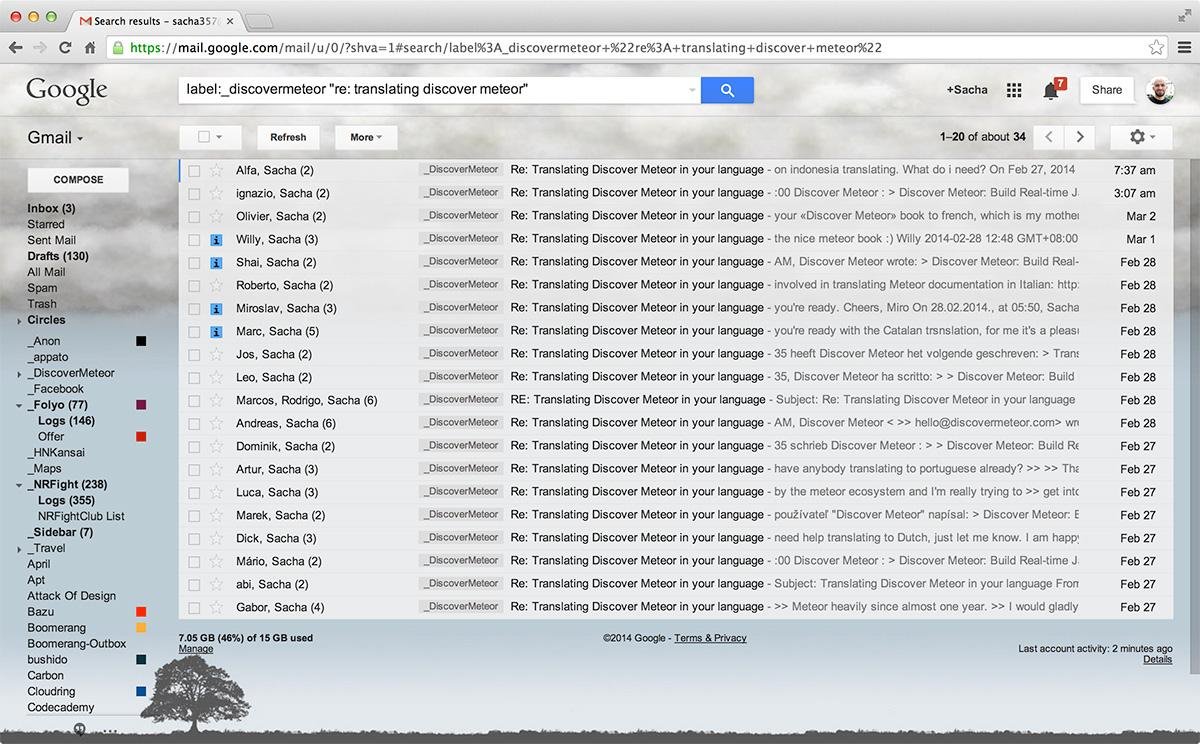1200x744 pixels.
Task: Change _Folyo label color swatch
Action: (141, 405)
